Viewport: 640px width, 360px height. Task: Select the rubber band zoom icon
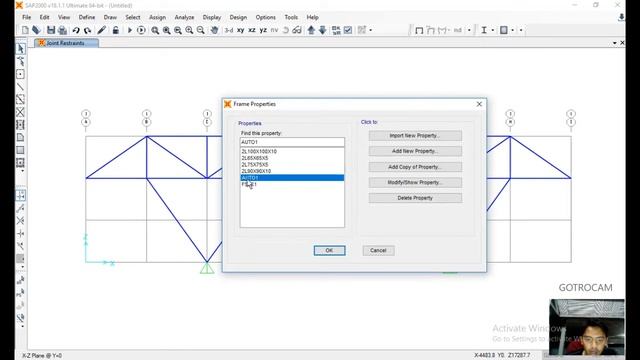155,30
